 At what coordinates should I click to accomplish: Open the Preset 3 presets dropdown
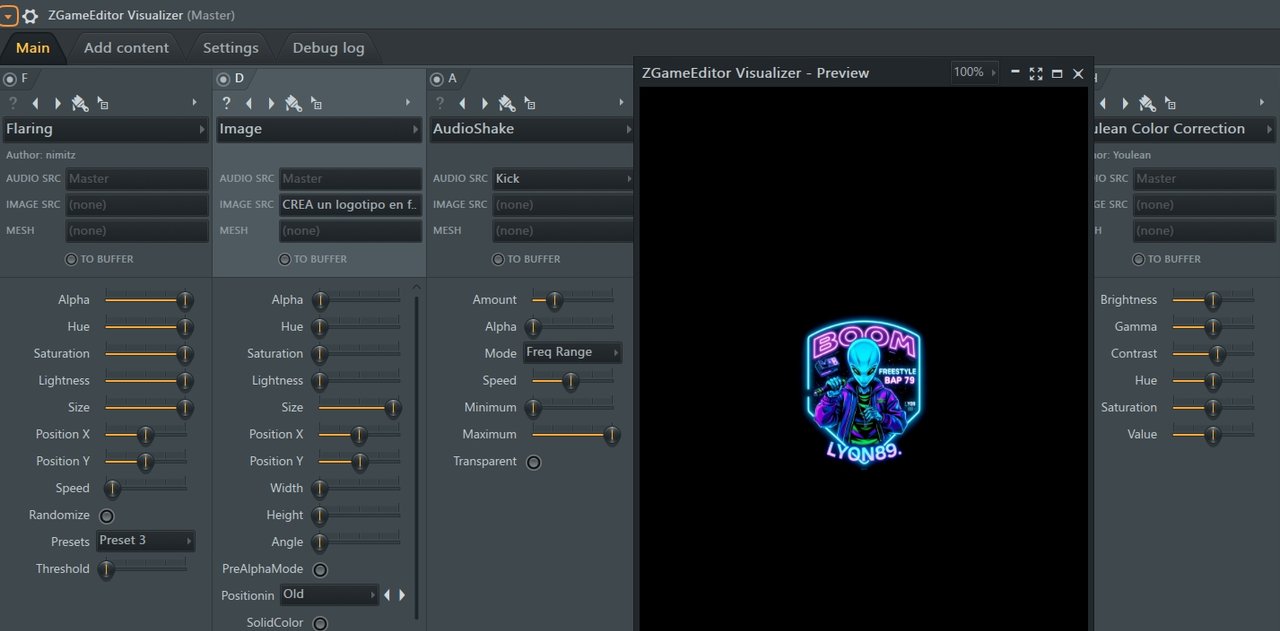coord(146,541)
